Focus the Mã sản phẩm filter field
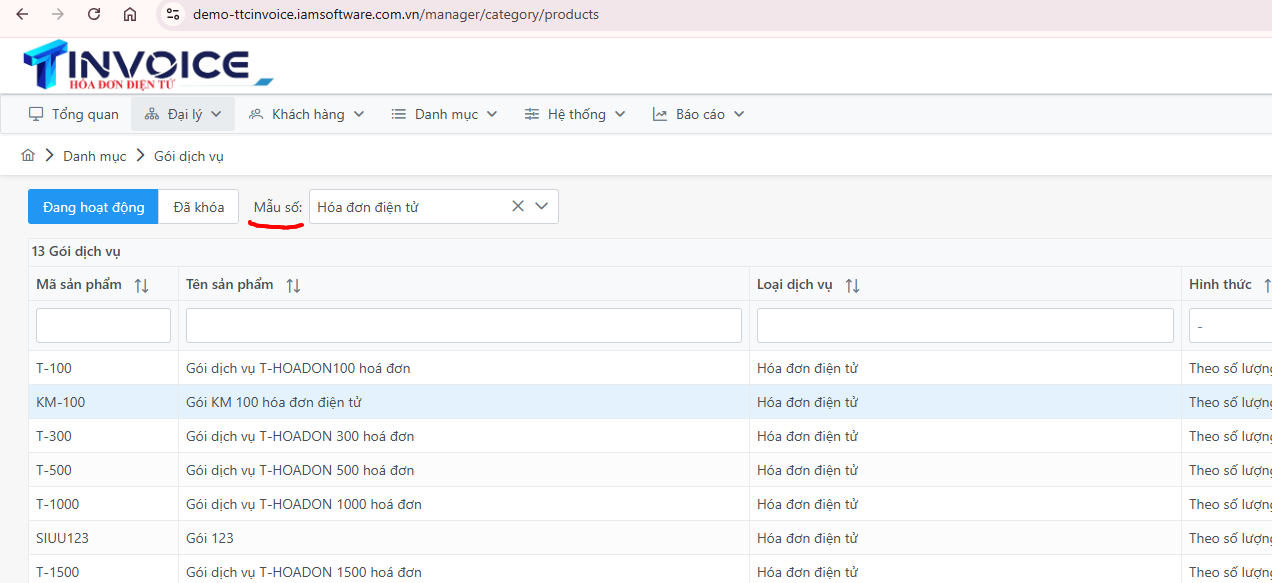 tap(104, 326)
